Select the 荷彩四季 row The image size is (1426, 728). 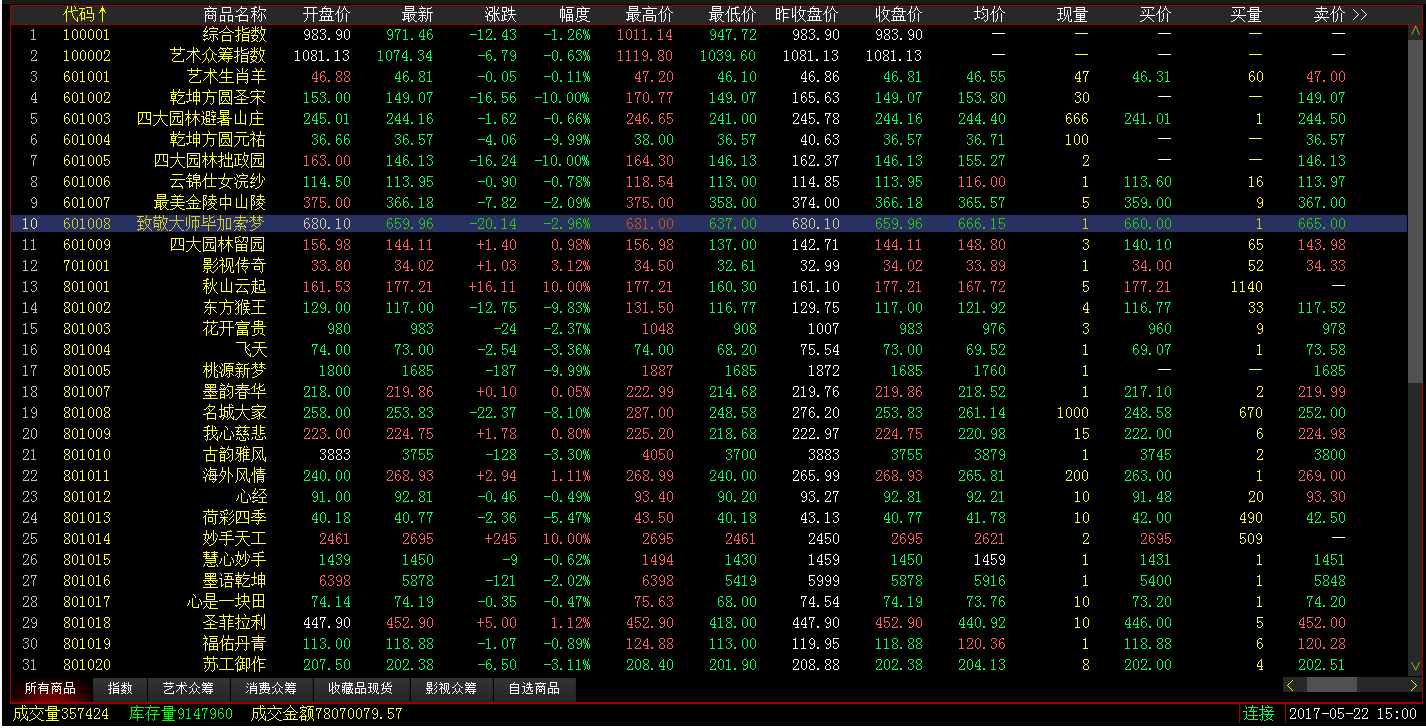709,518
